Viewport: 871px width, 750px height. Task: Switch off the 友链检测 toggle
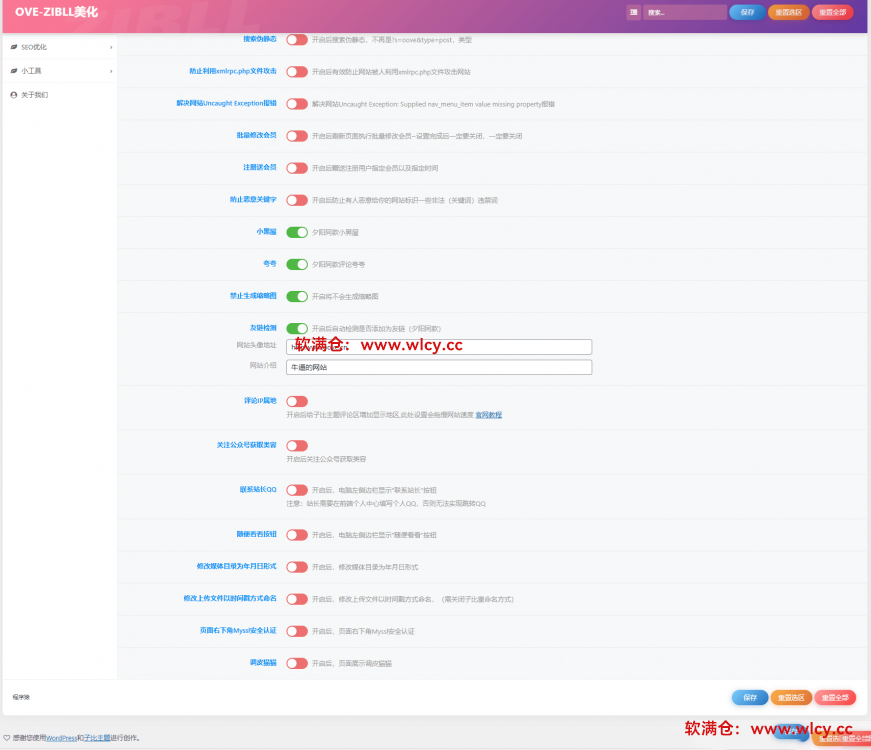(297, 328)
